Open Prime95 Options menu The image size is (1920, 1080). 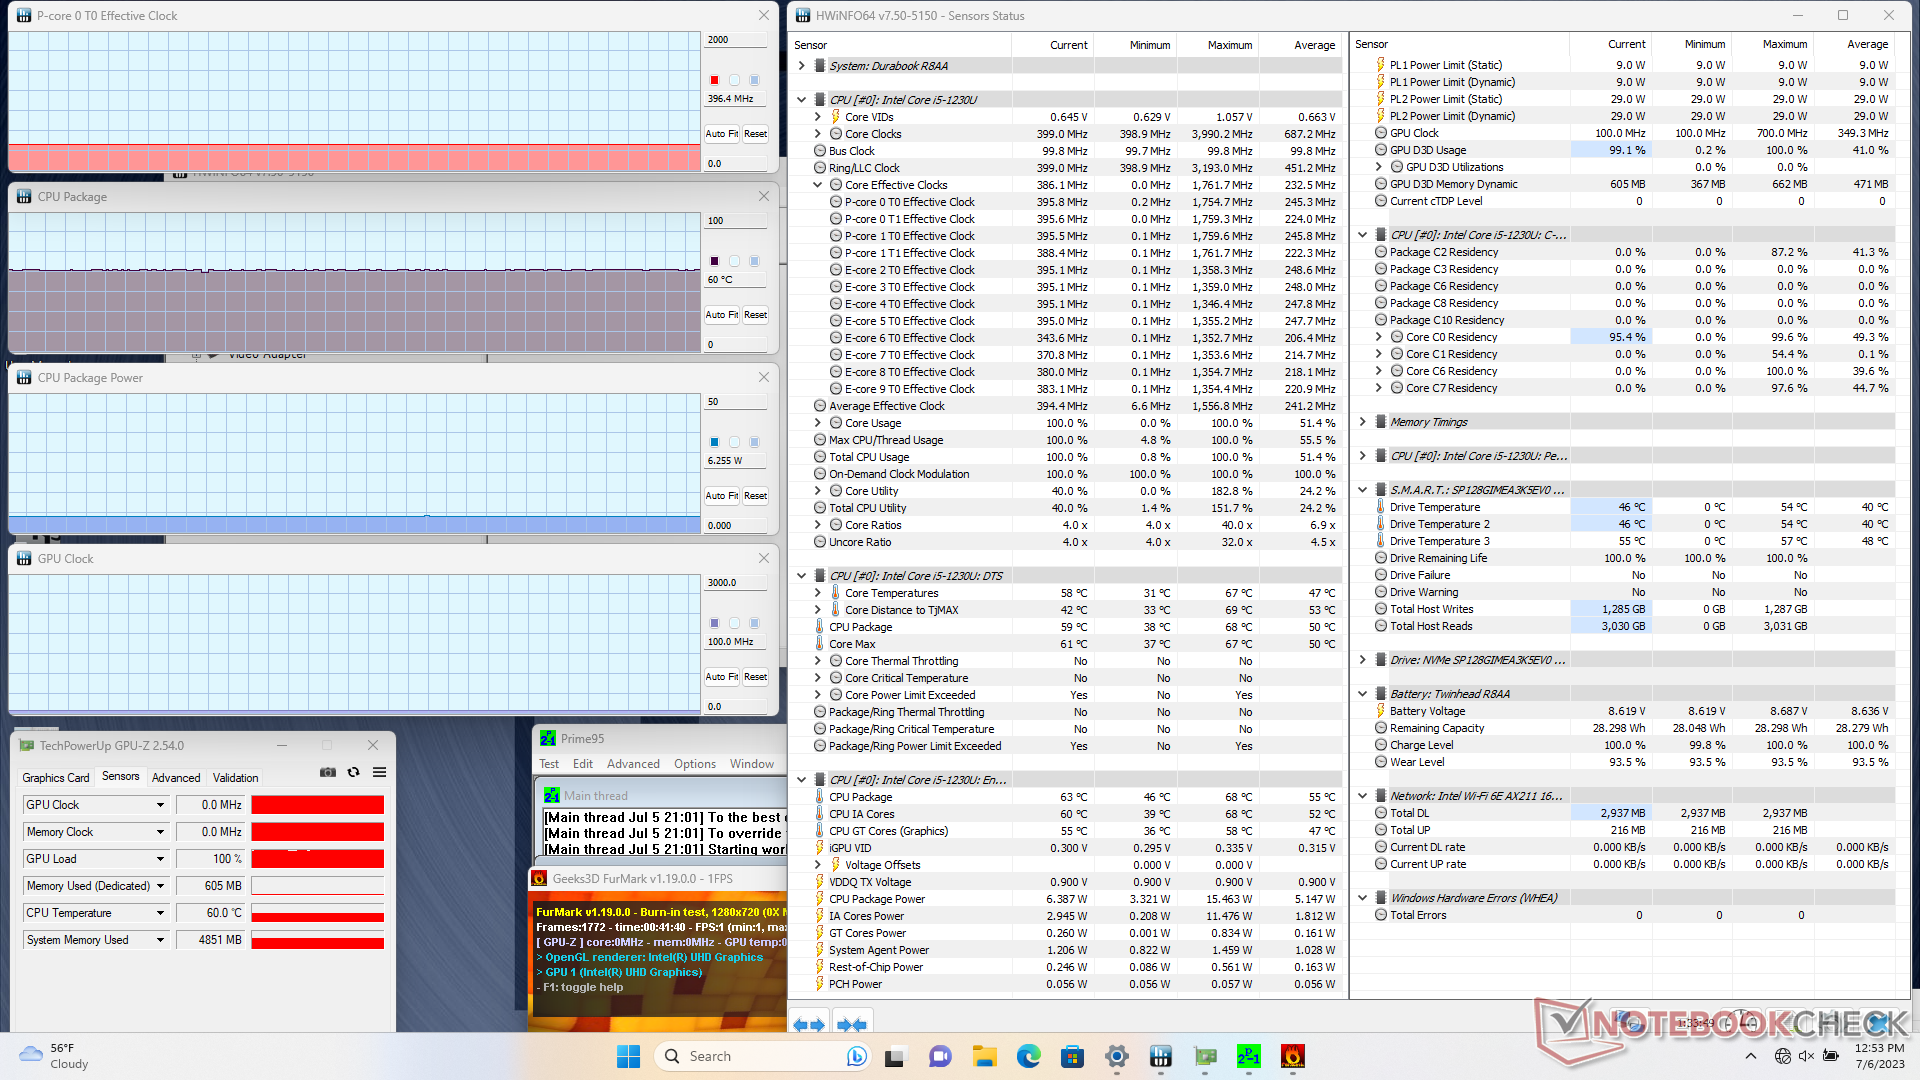point(695,764)
